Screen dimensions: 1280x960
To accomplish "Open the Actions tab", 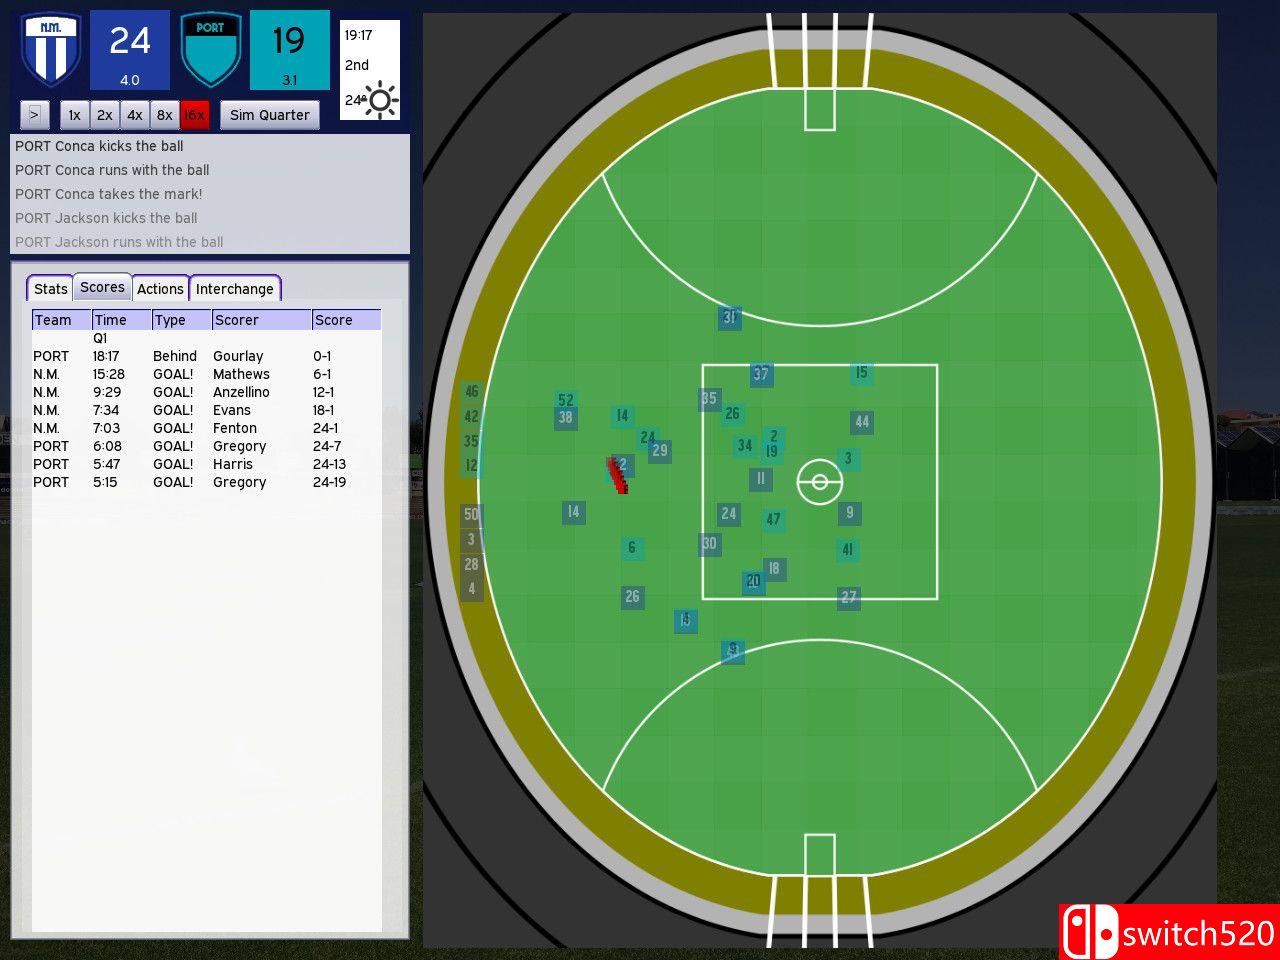I will point(160,288).
